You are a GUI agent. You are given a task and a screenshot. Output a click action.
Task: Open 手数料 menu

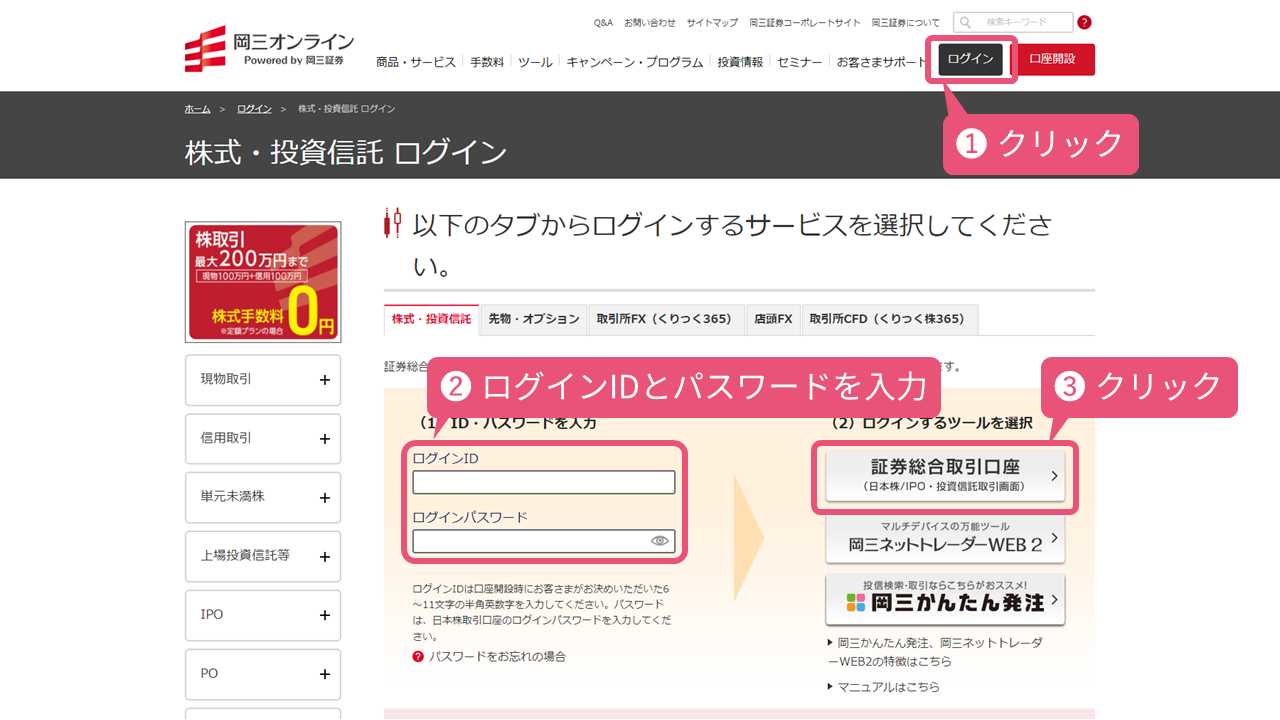coord(487,62)
